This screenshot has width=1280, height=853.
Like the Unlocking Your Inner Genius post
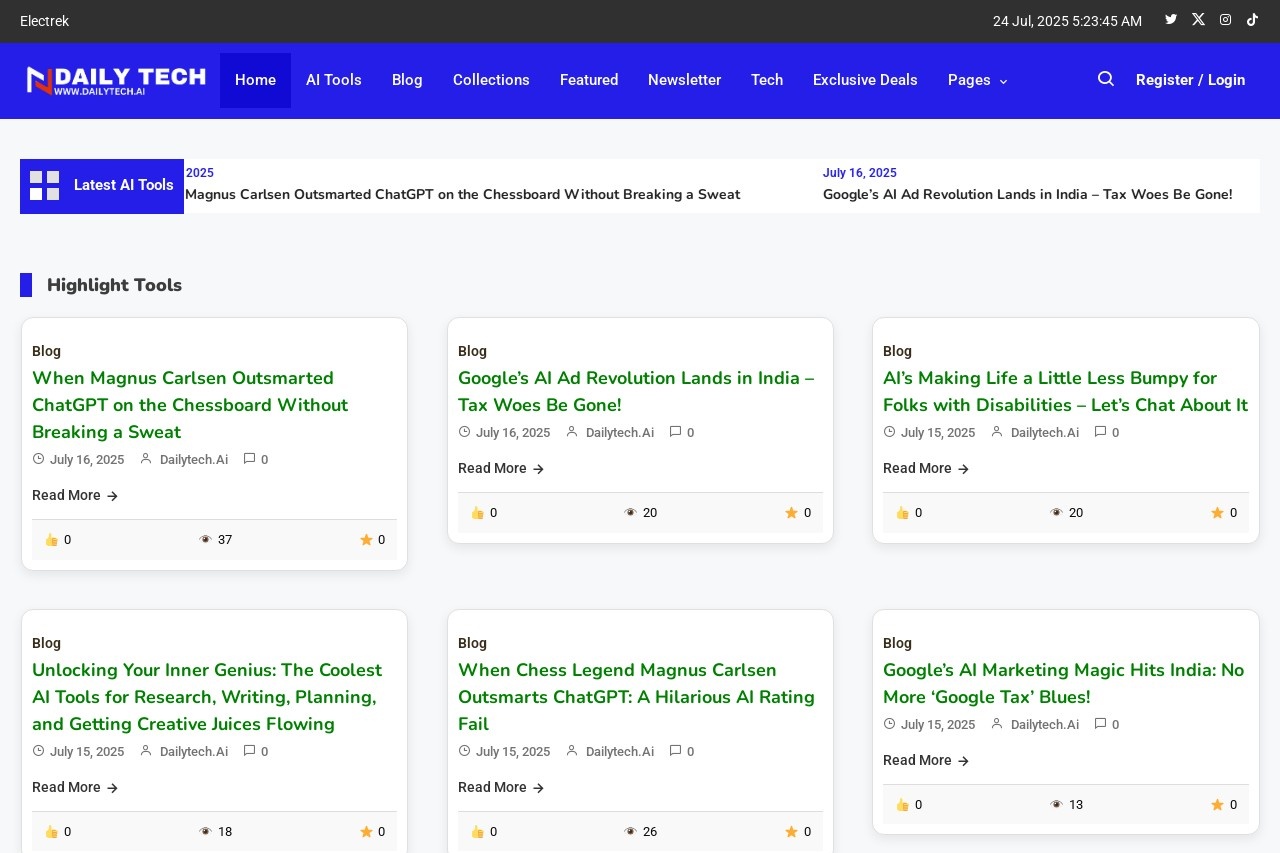(x=50, y=832)
